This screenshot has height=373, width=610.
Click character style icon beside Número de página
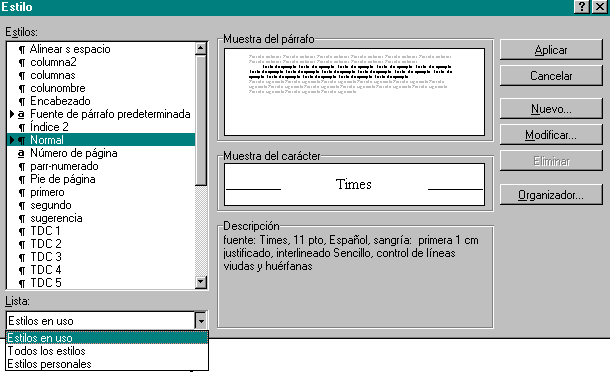(21, 154)
